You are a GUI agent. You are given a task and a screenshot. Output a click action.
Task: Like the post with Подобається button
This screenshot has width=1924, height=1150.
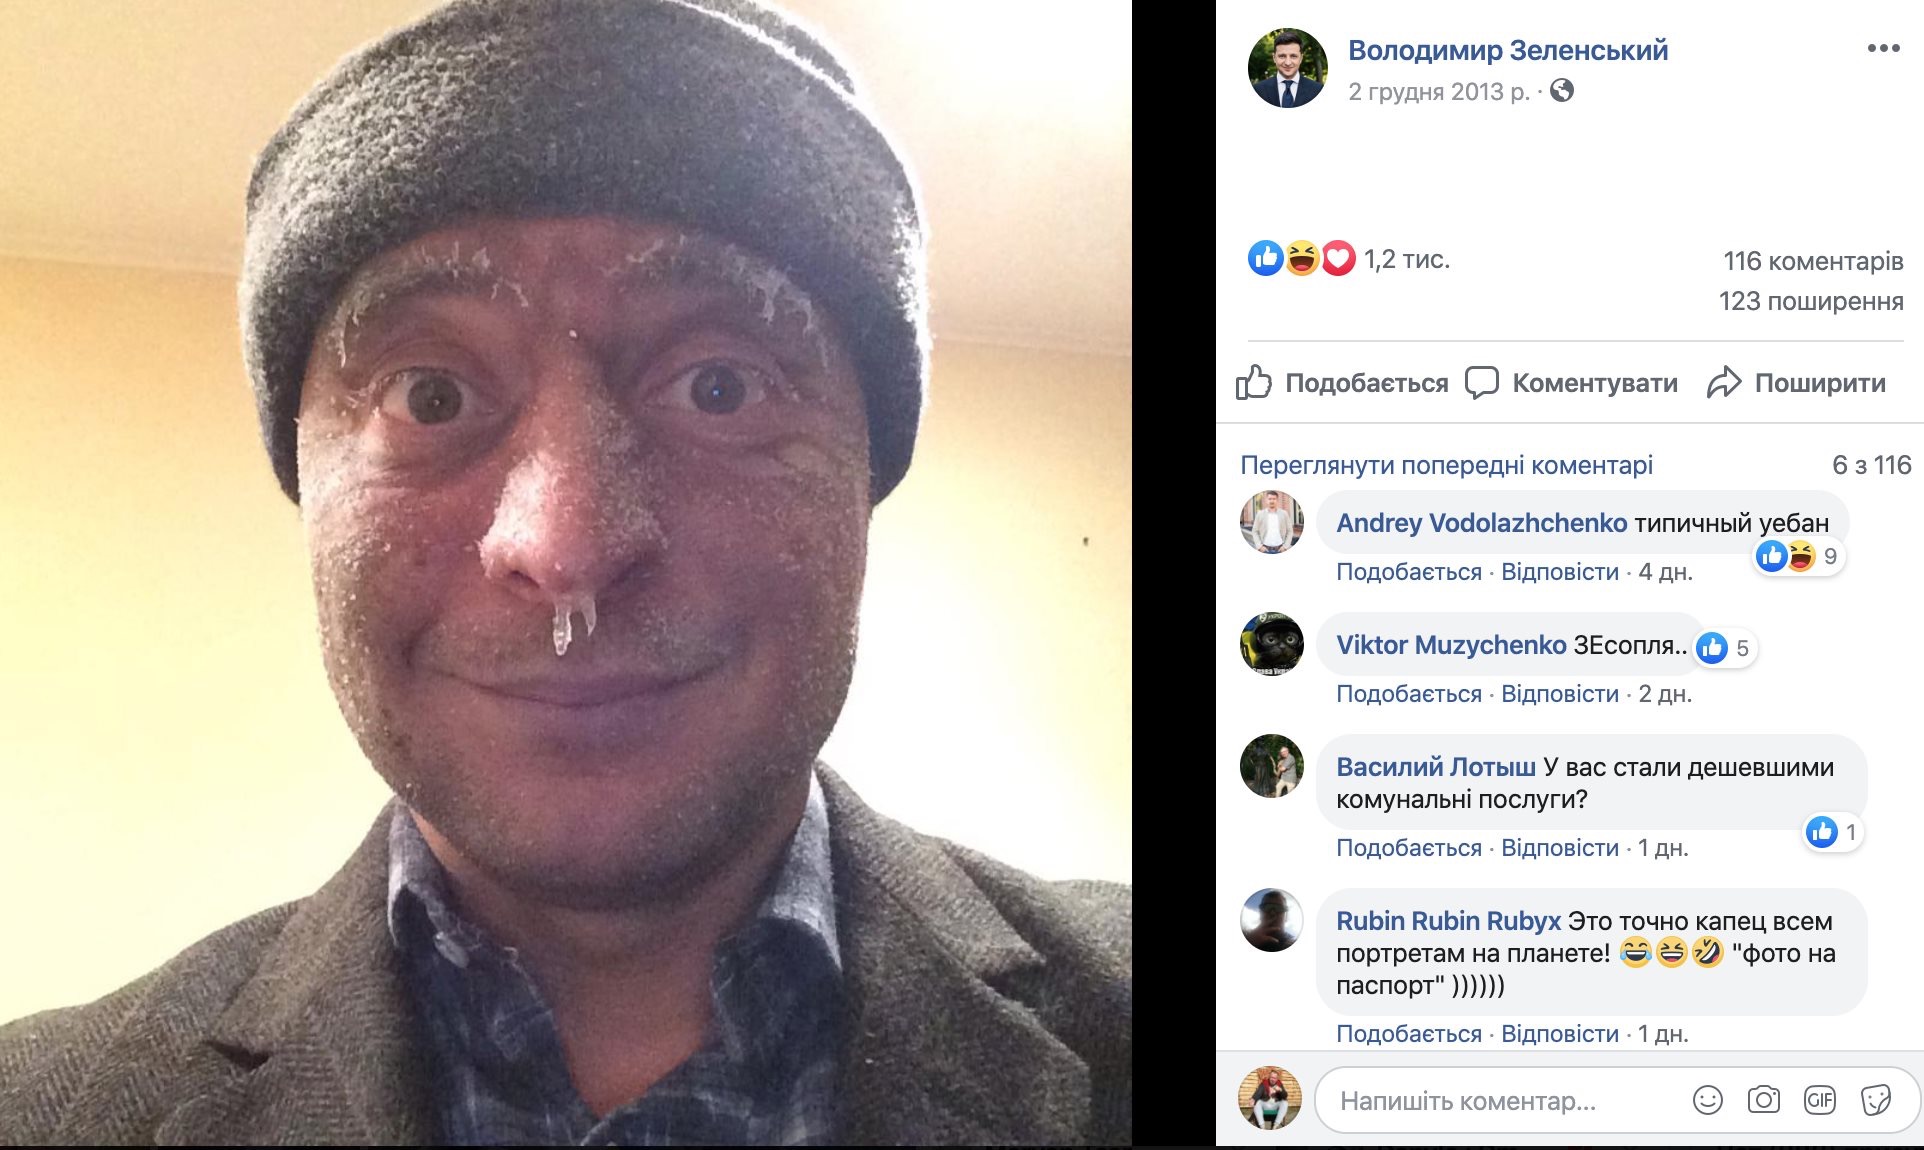coord(1342,383)
